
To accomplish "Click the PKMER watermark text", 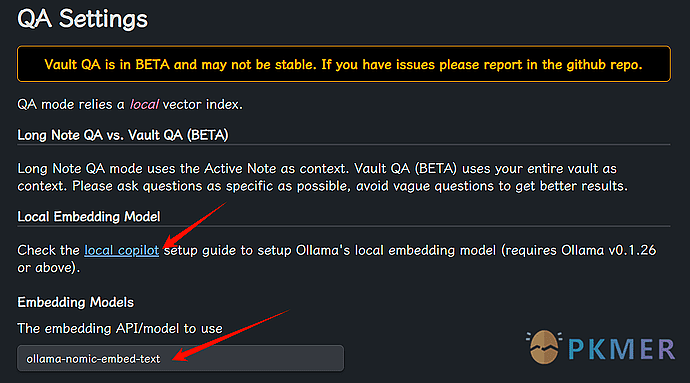I will pos(621,350).
